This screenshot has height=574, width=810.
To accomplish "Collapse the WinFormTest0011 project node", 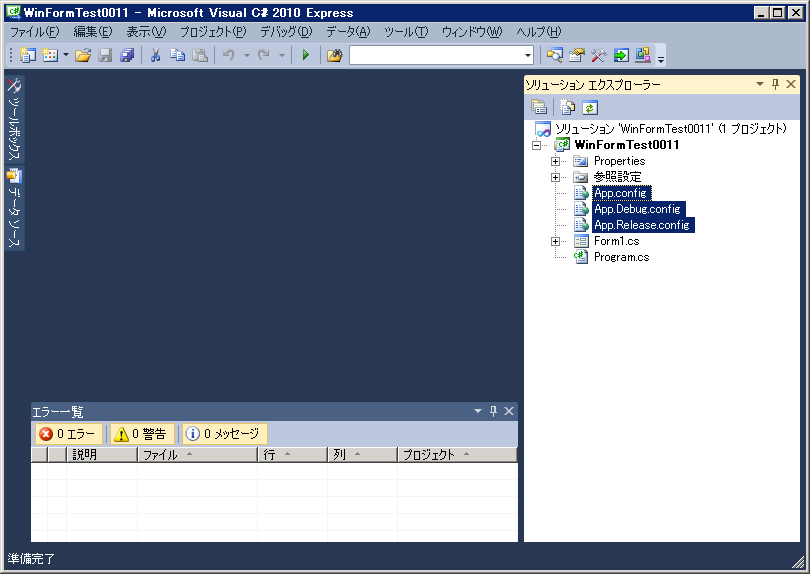I will (x=537, y=146).
